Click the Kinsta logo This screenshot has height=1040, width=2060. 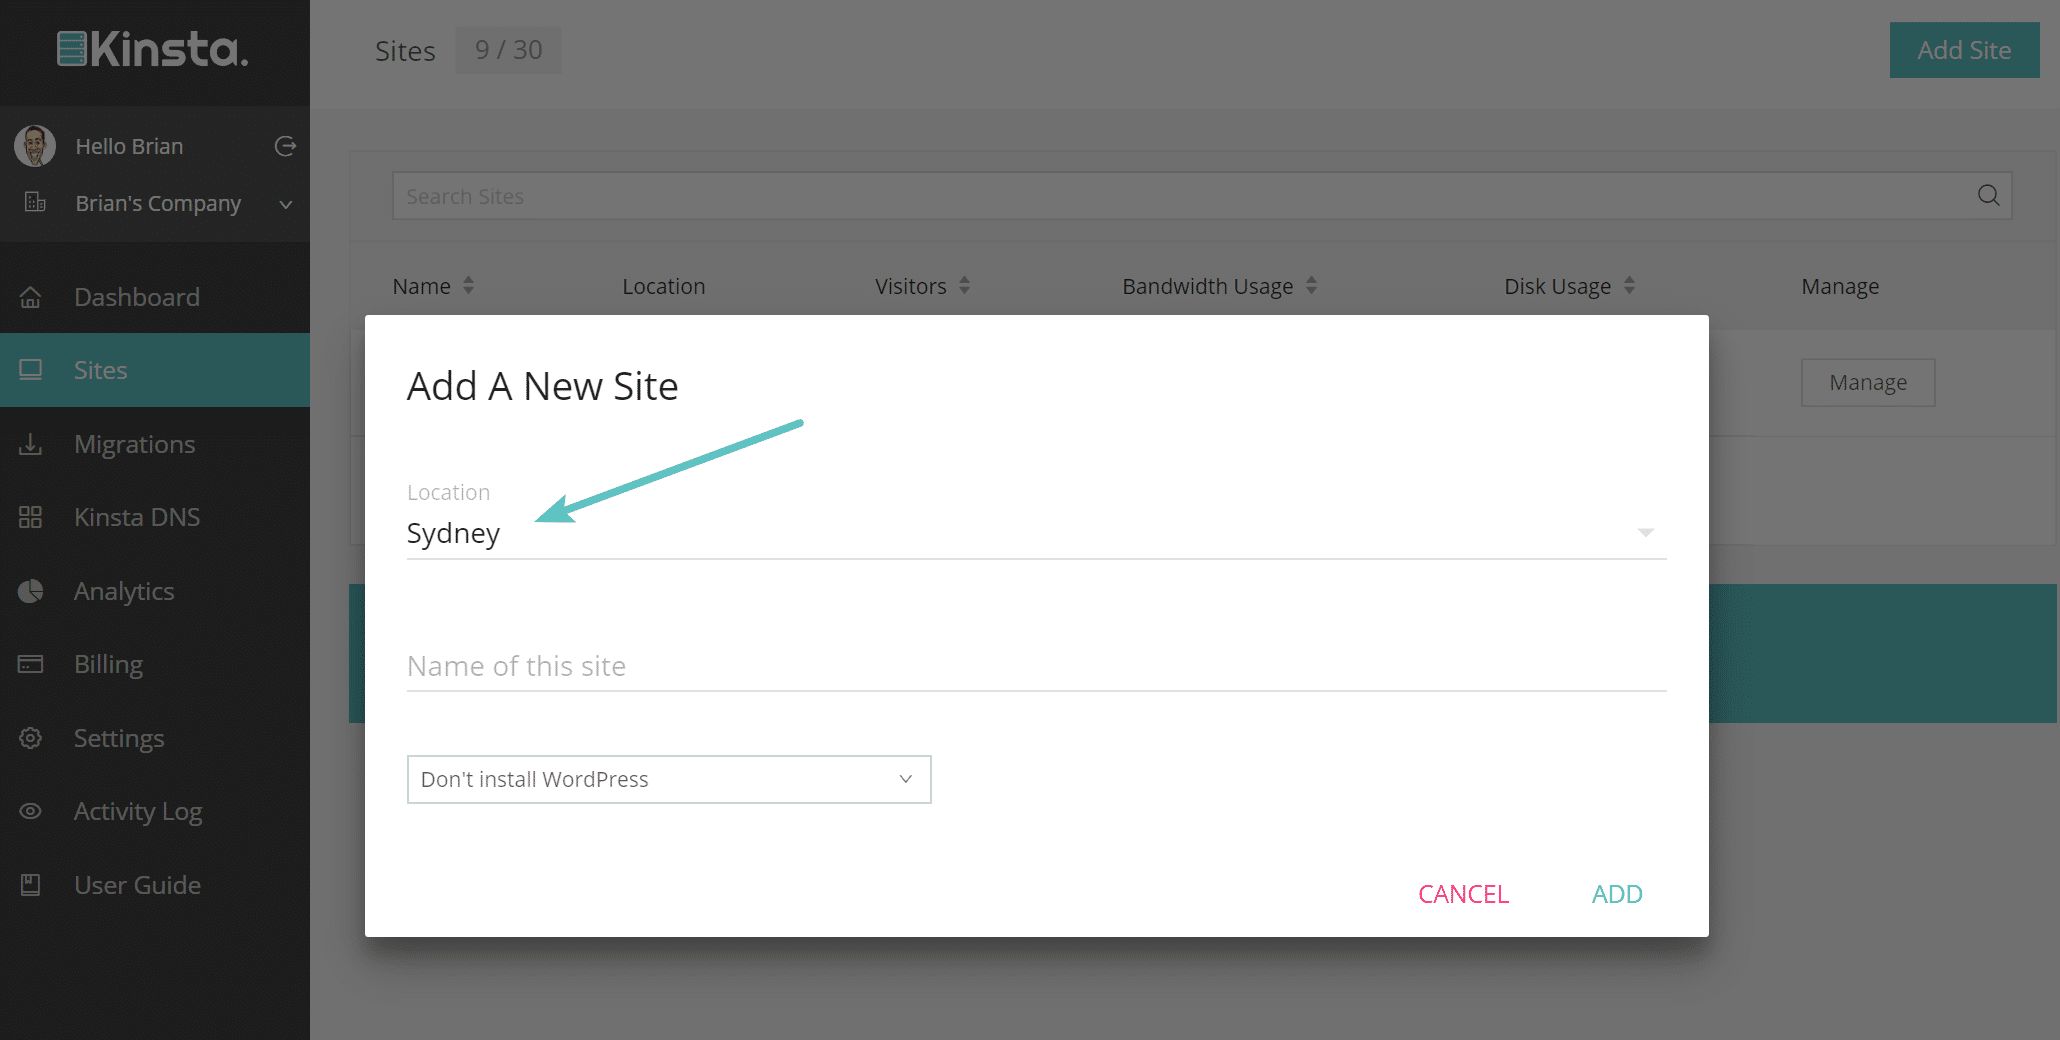tap(153, 49)
